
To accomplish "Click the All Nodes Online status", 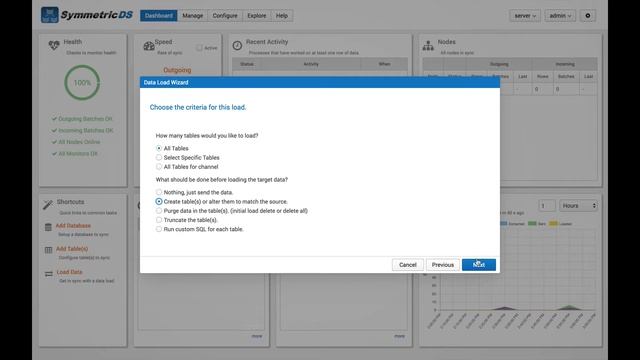I will (x=76, y=142).
